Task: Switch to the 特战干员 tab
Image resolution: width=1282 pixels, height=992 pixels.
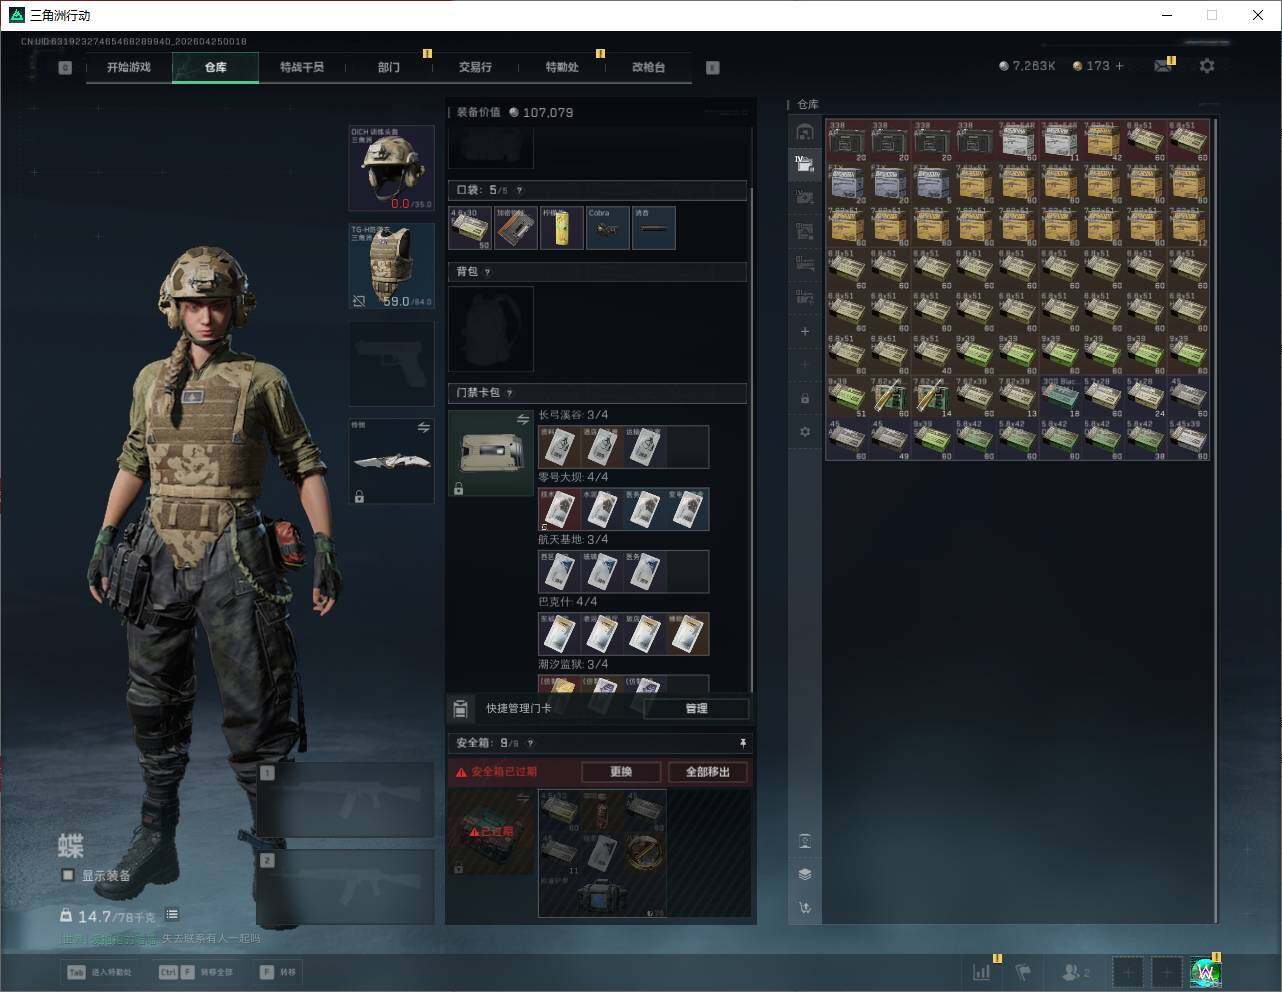Action: [302, 67]
